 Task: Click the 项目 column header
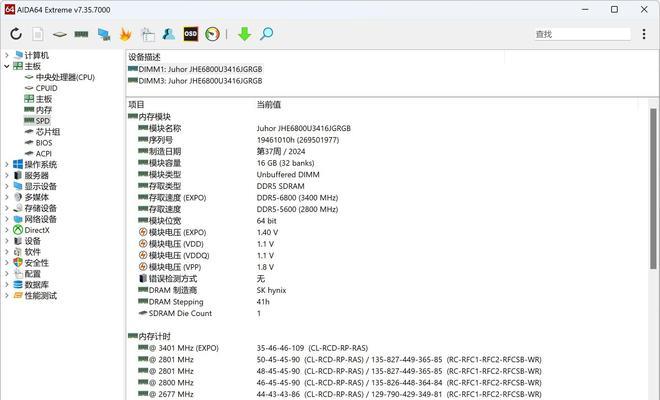pos(136,104)
